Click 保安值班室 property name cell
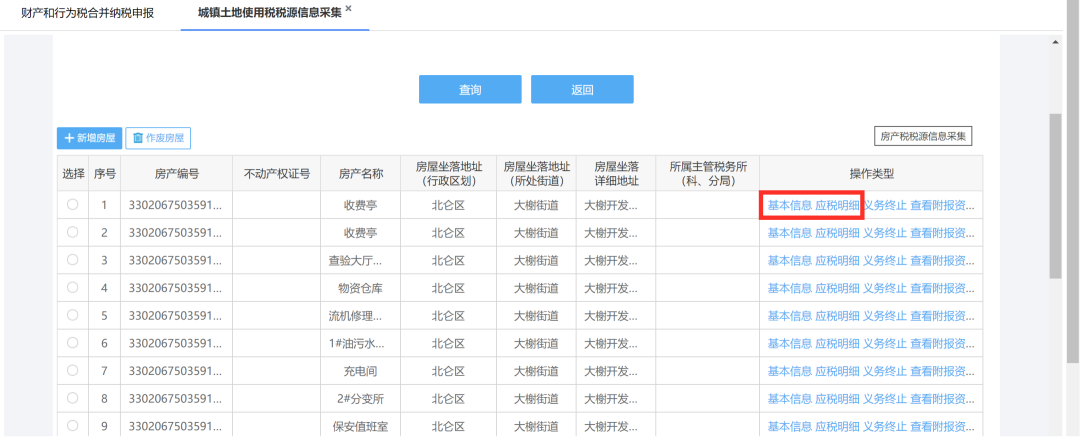 [360, 426]
